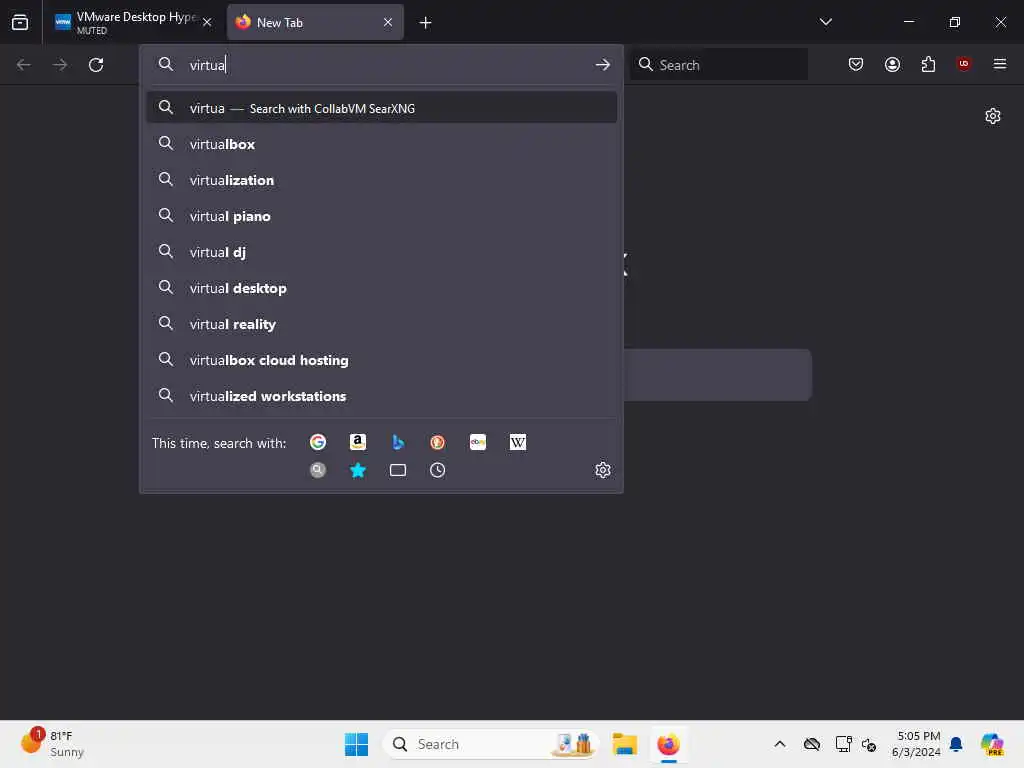1024x768 pixels.
Task: Search with eBay engine icon
Action: click(477, 442)
